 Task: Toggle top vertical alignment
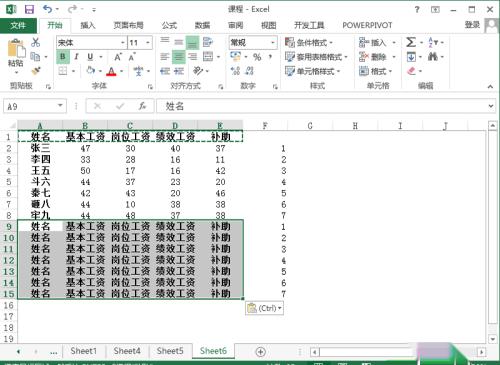tap(165, 41)
